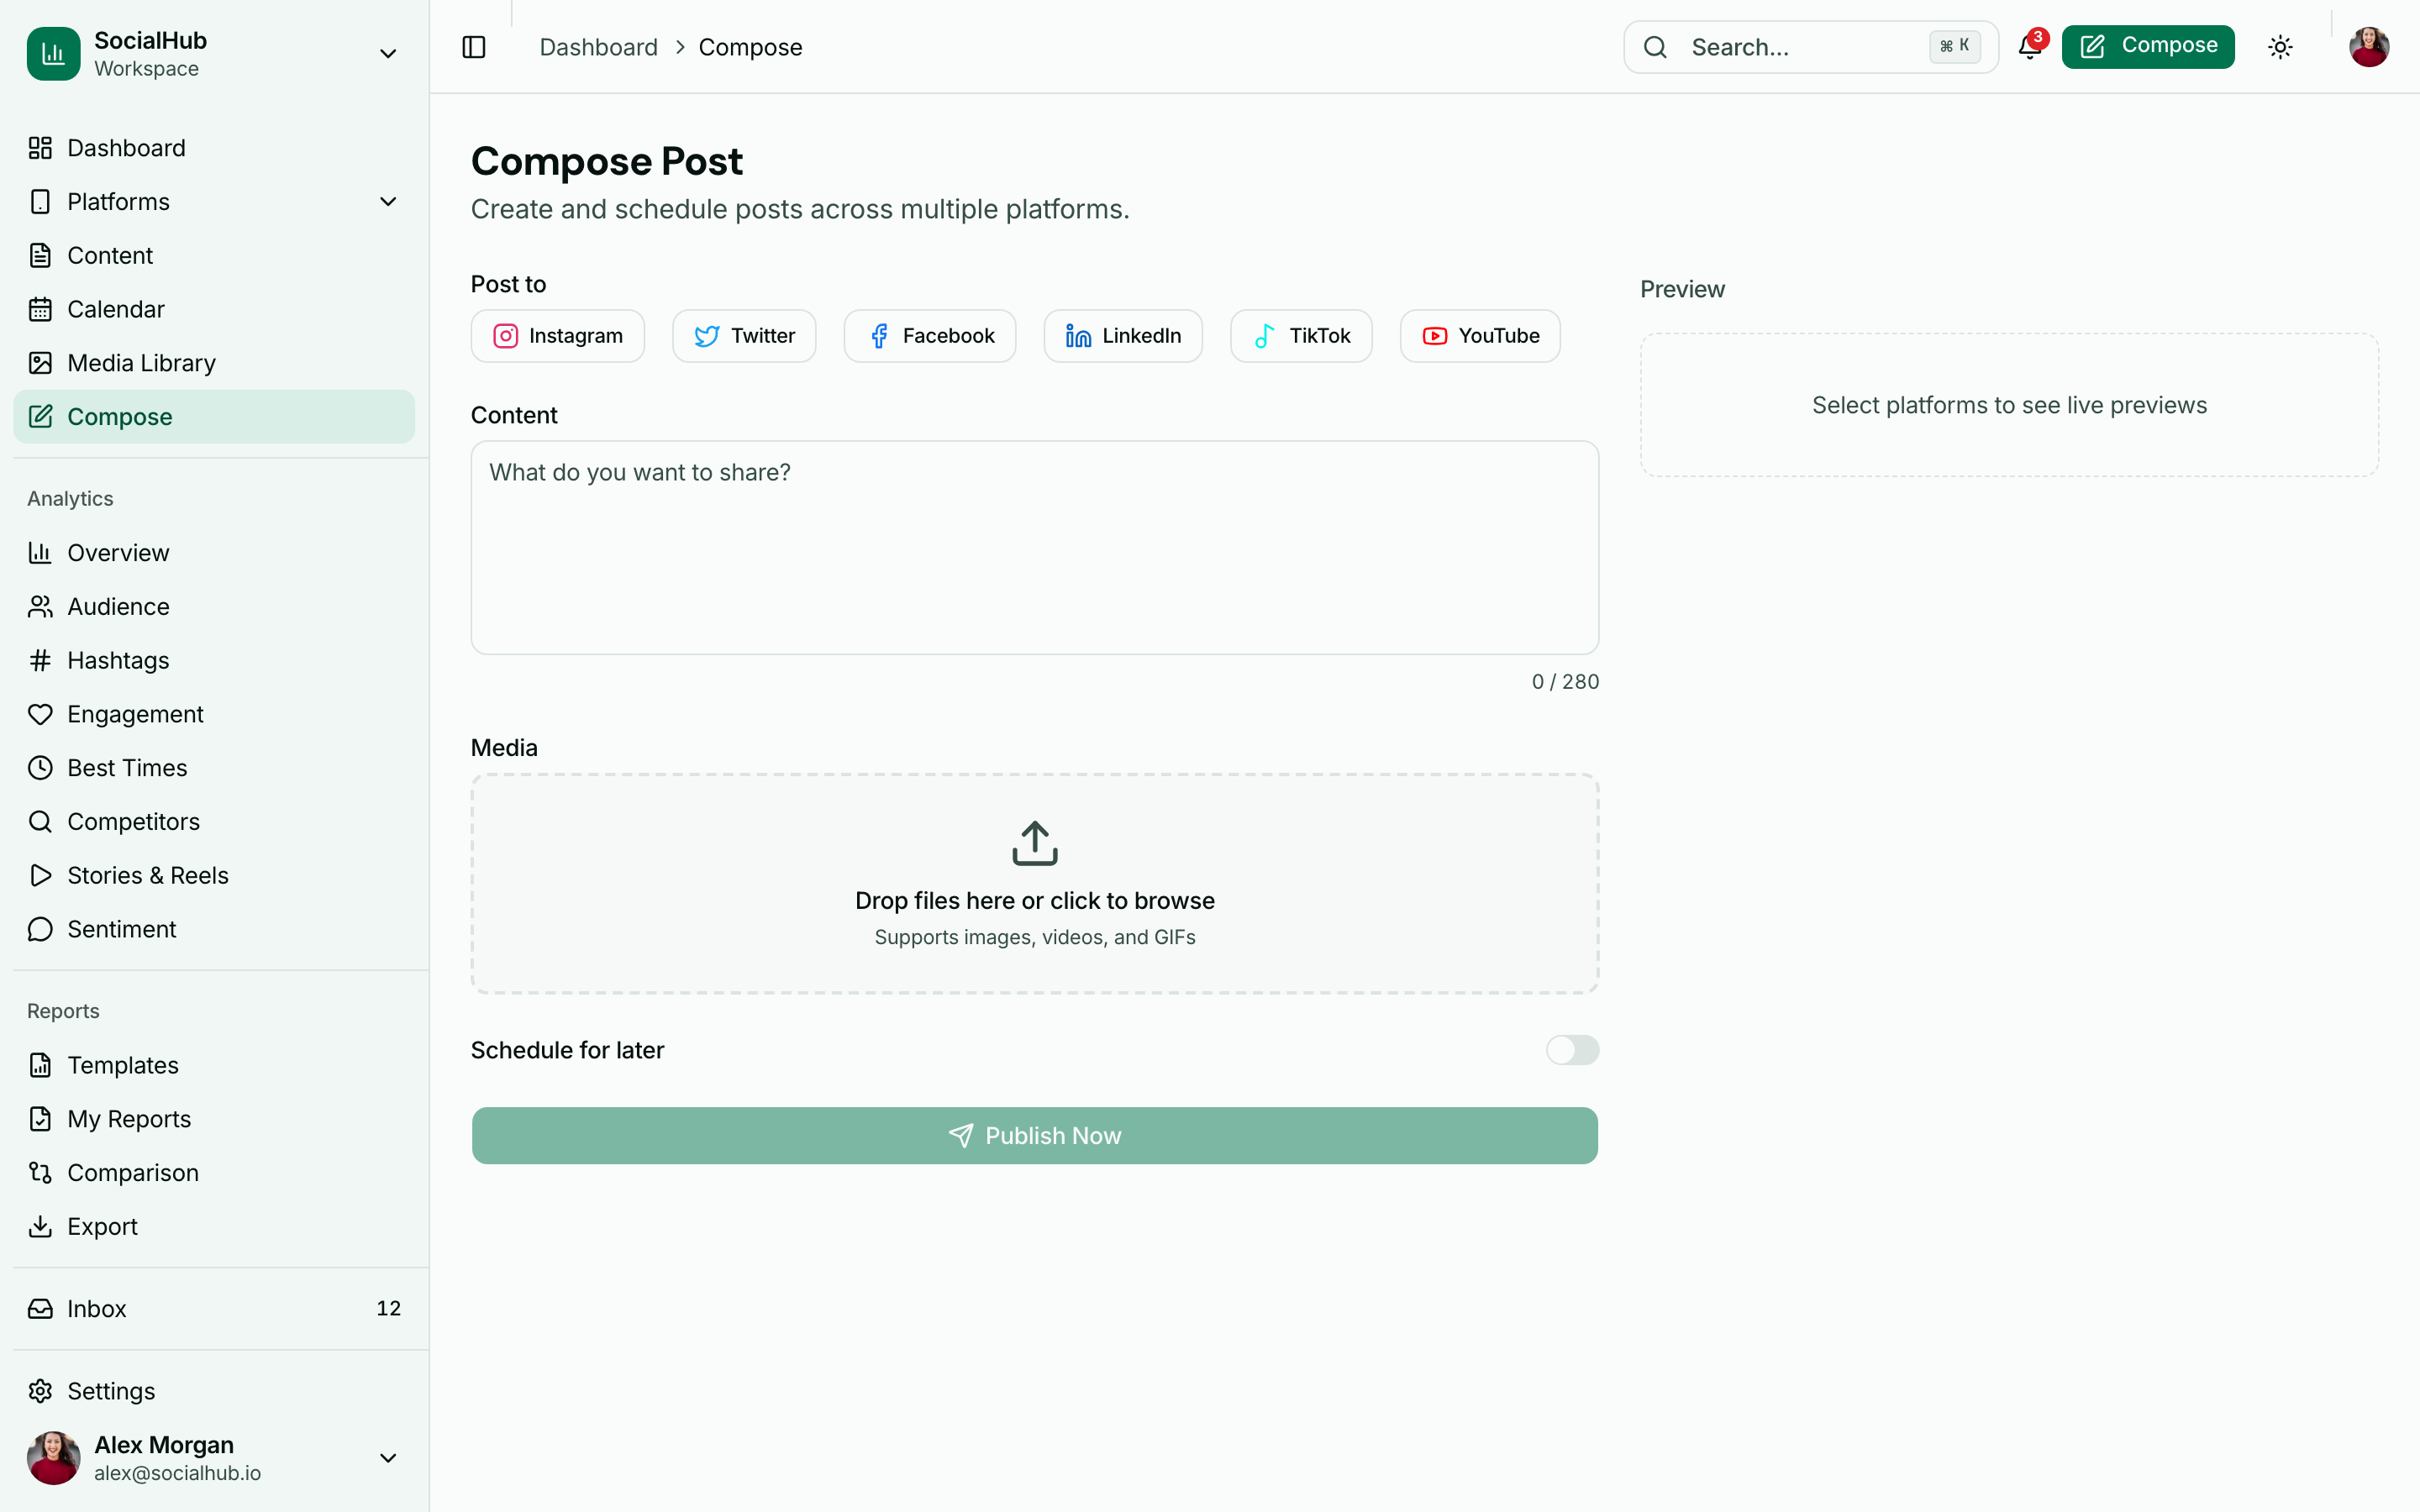The image size is (2420, 1512).
Task: Open the Hashtags analytics section
Action: (x=119, y=660)
